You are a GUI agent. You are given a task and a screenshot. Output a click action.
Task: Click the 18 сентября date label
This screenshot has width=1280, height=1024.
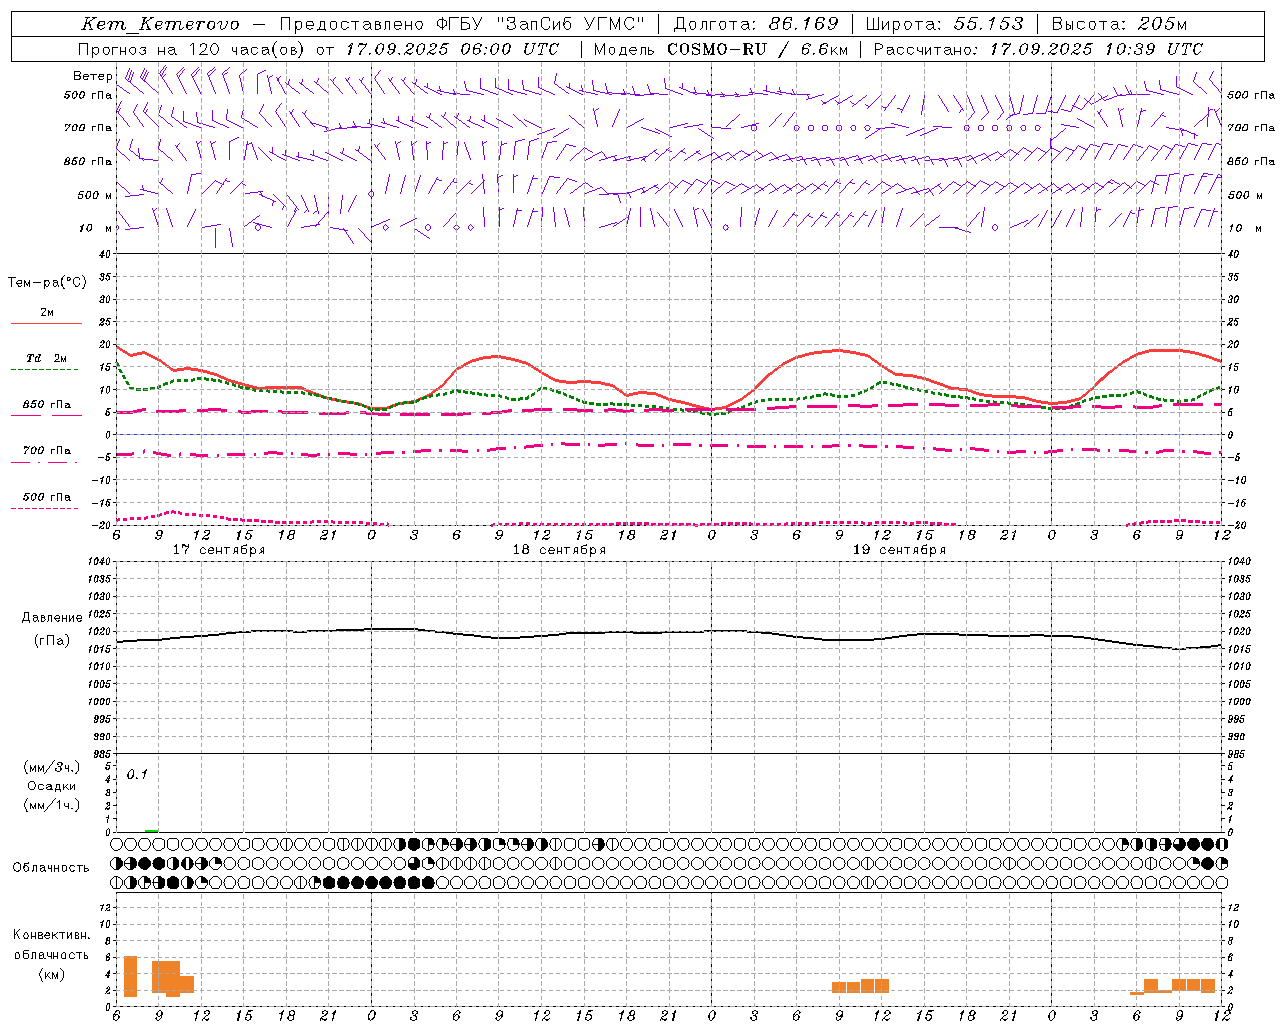tap(559, 550)
